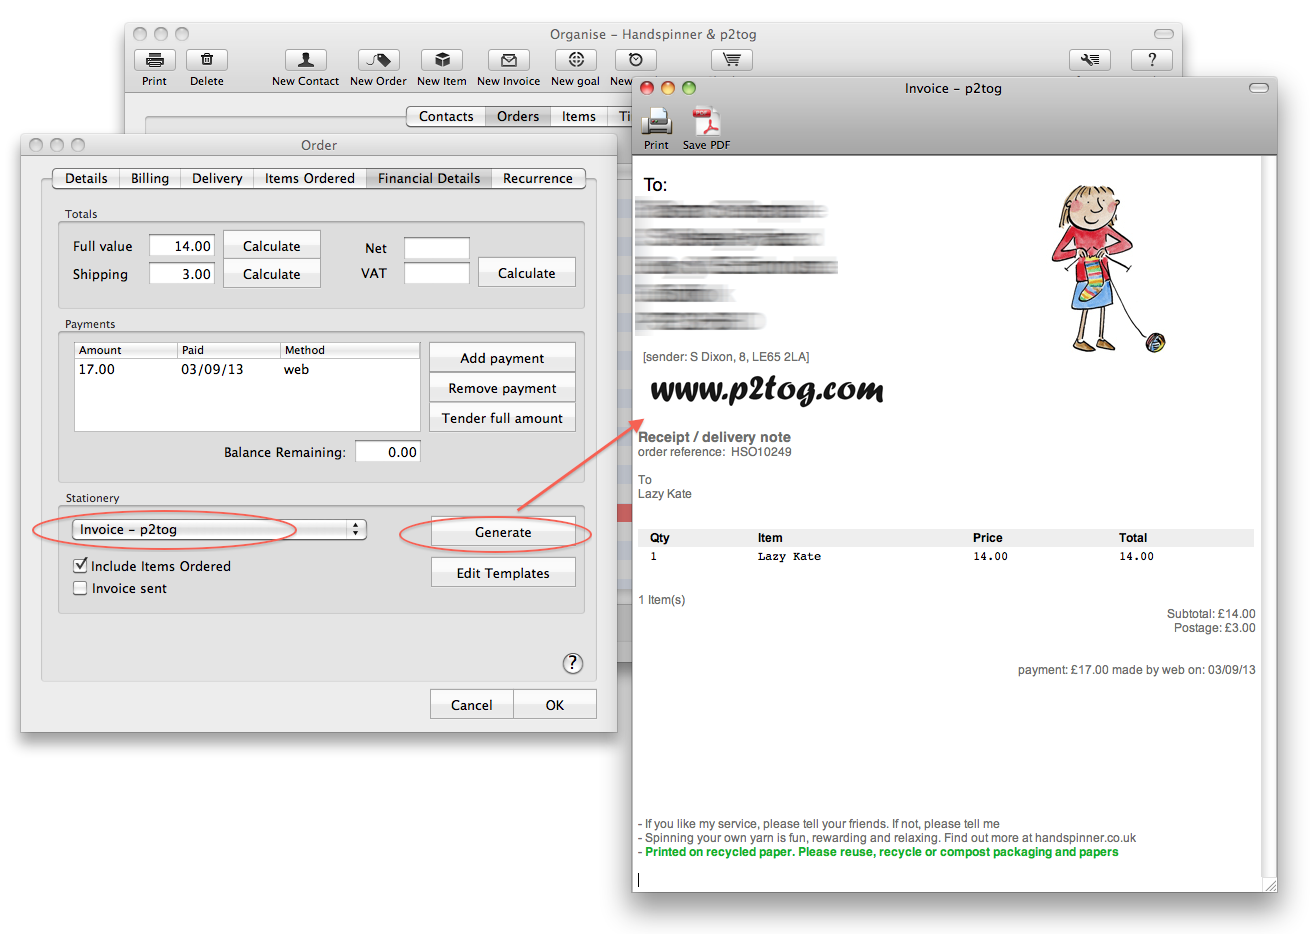Select the 17.00 payment row
Viewport: 1313px width, 934px height.
tap(247, 369)
